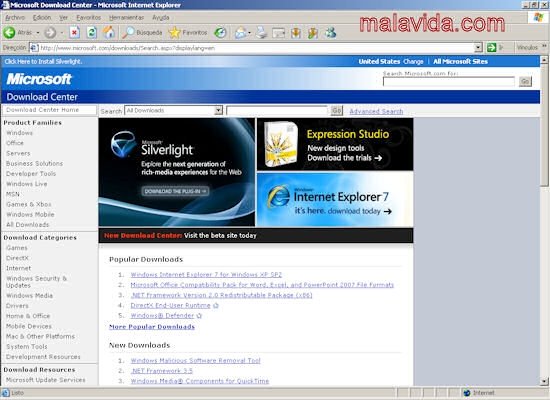Open the Favoritos star panel

[188, 33]
